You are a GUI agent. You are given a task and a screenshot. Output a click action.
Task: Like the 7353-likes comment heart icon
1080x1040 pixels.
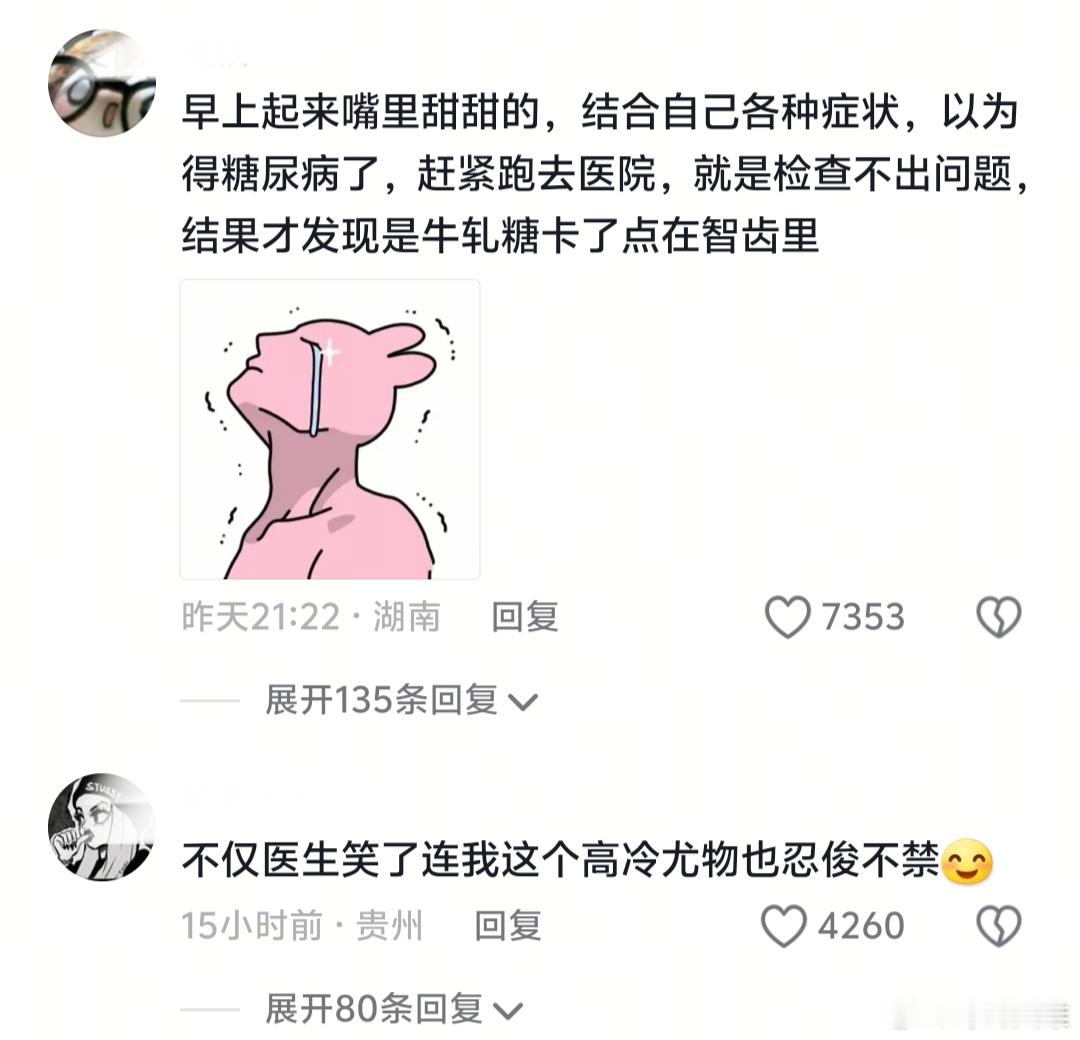[787, 617]
